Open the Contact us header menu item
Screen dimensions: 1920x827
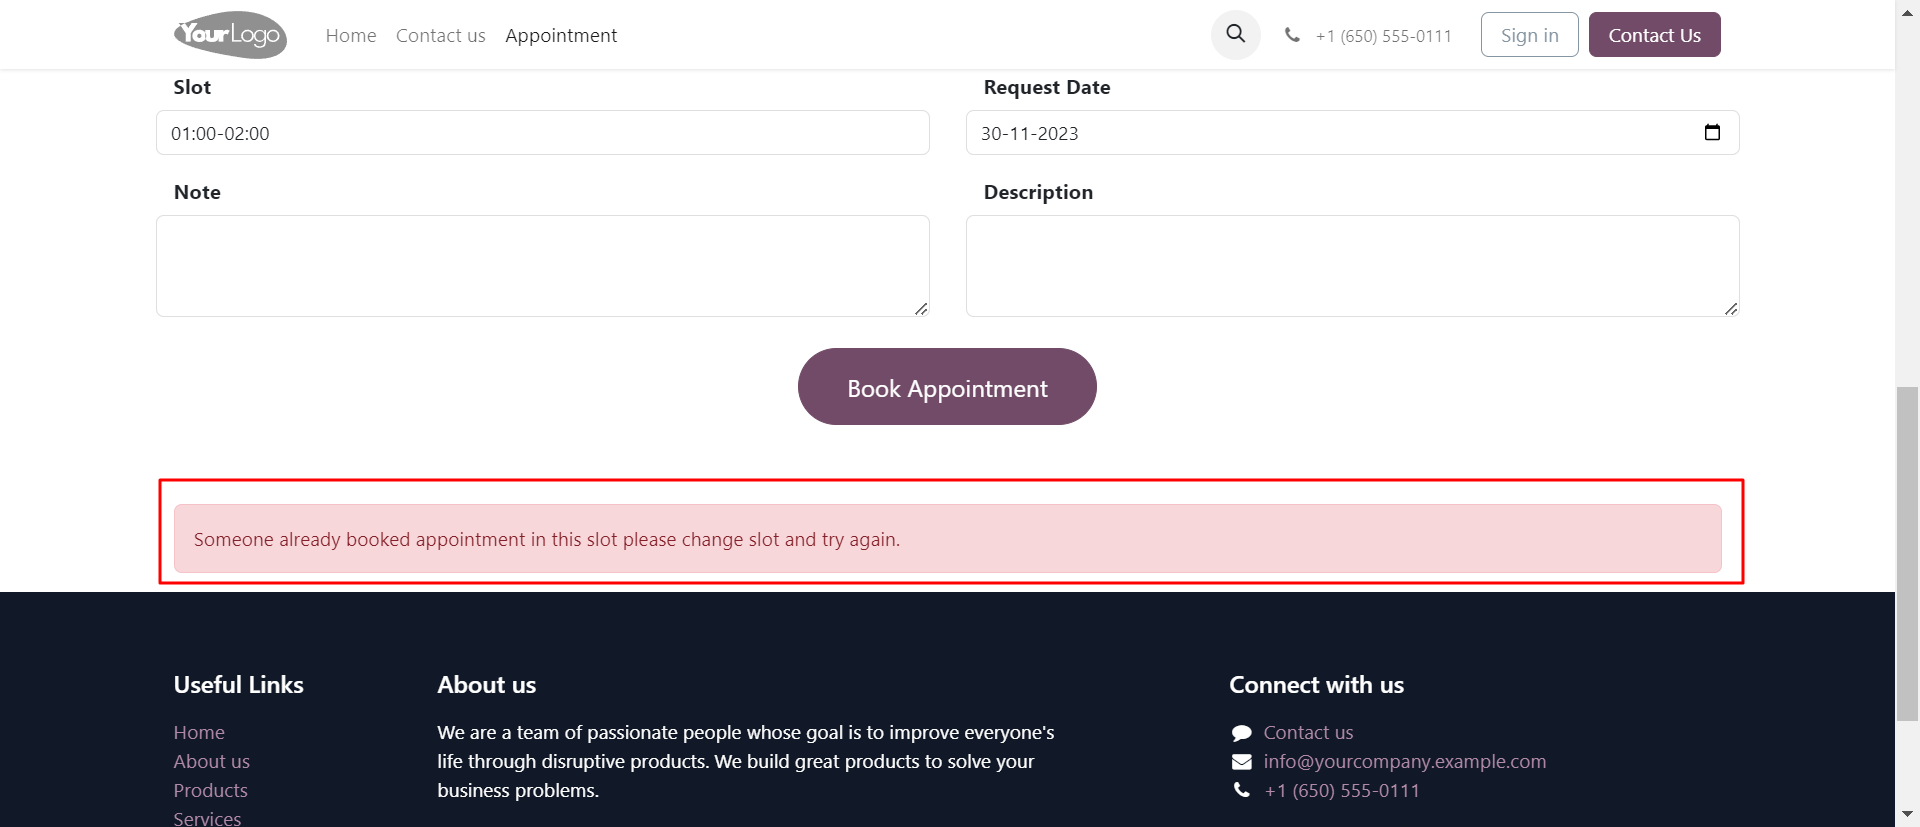coord(441,35)
